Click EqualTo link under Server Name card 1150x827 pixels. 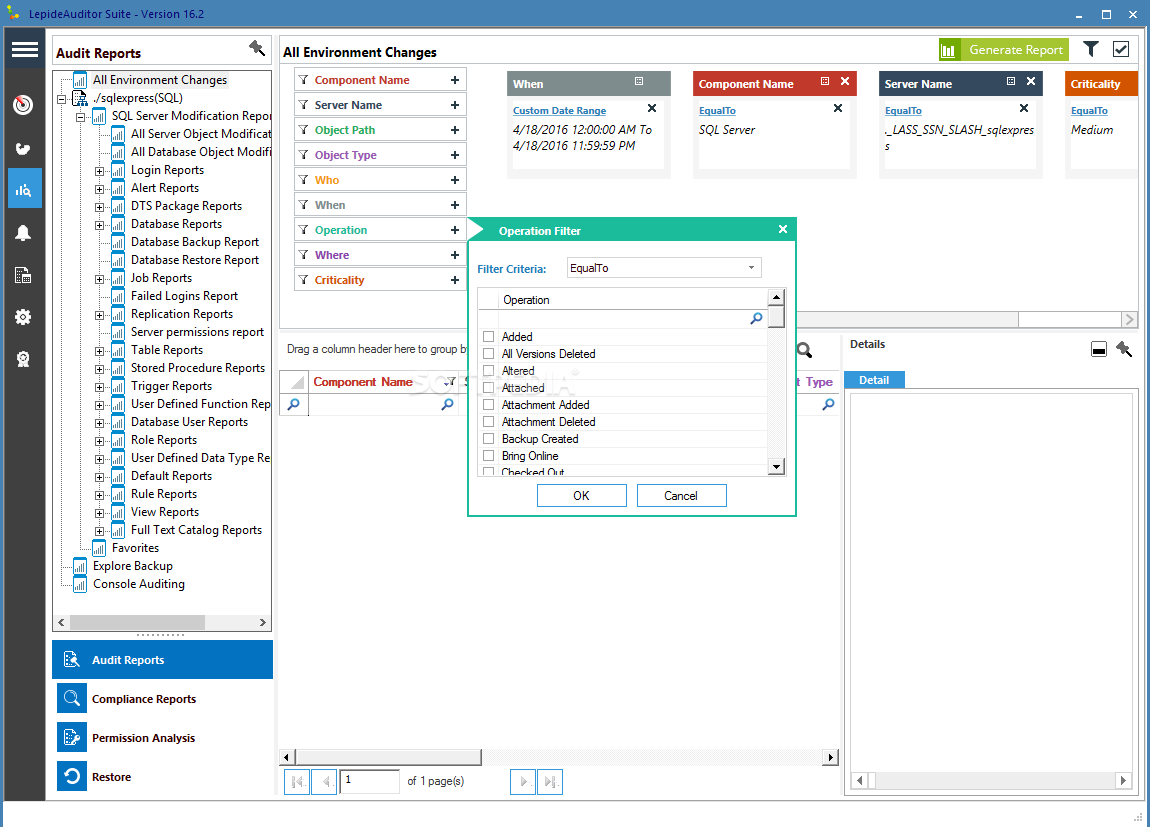pyautogui.click(x=904, y=111)
